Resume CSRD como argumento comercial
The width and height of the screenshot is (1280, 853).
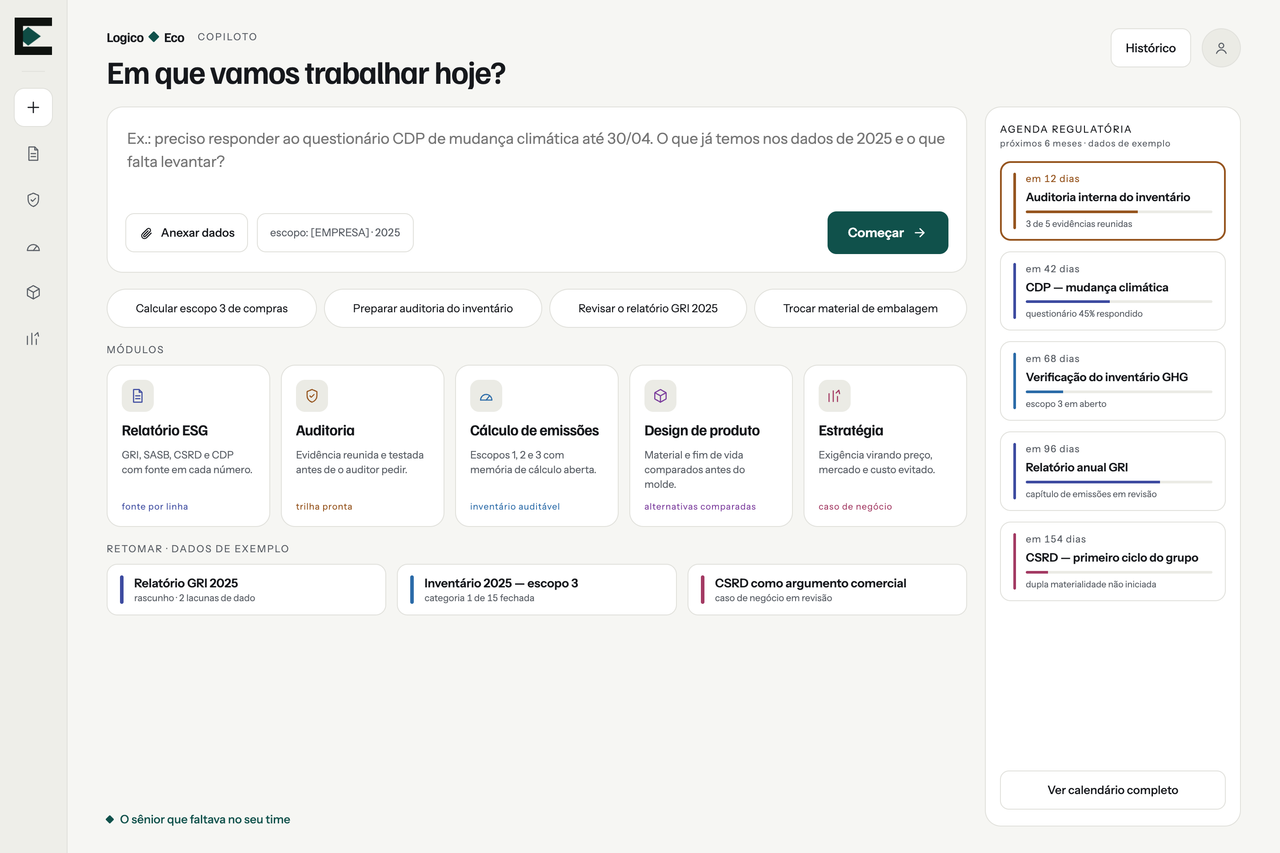pos(827,590)
